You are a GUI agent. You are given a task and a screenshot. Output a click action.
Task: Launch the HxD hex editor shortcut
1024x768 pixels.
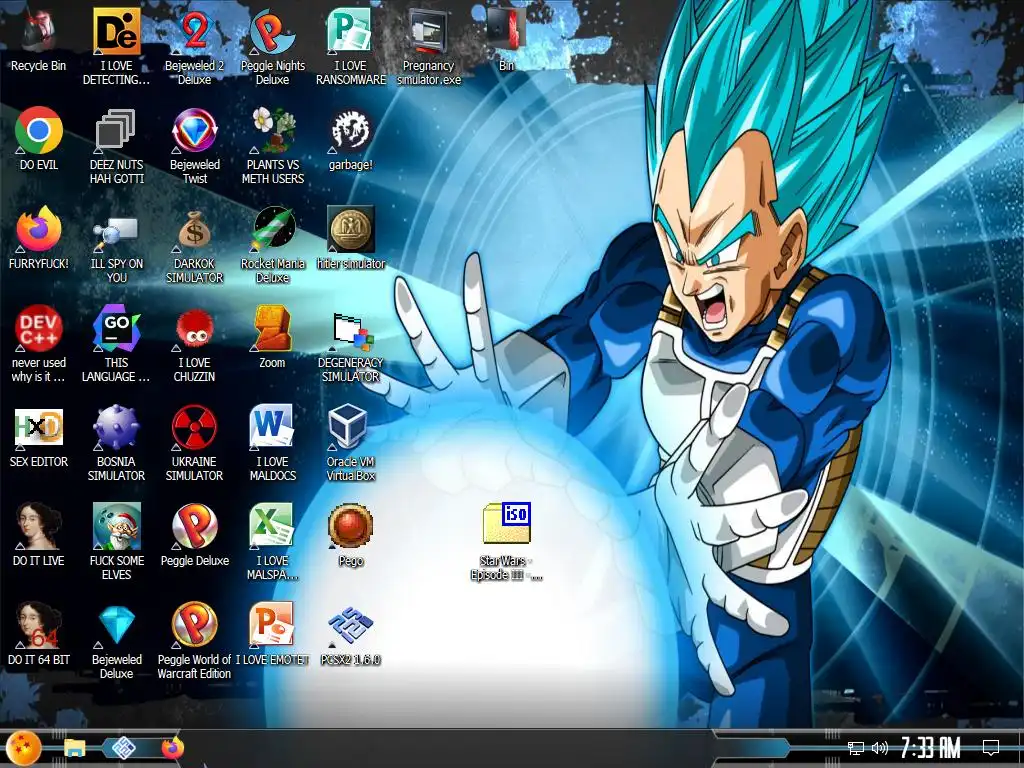pyautogui.click(x=39, y=427)
